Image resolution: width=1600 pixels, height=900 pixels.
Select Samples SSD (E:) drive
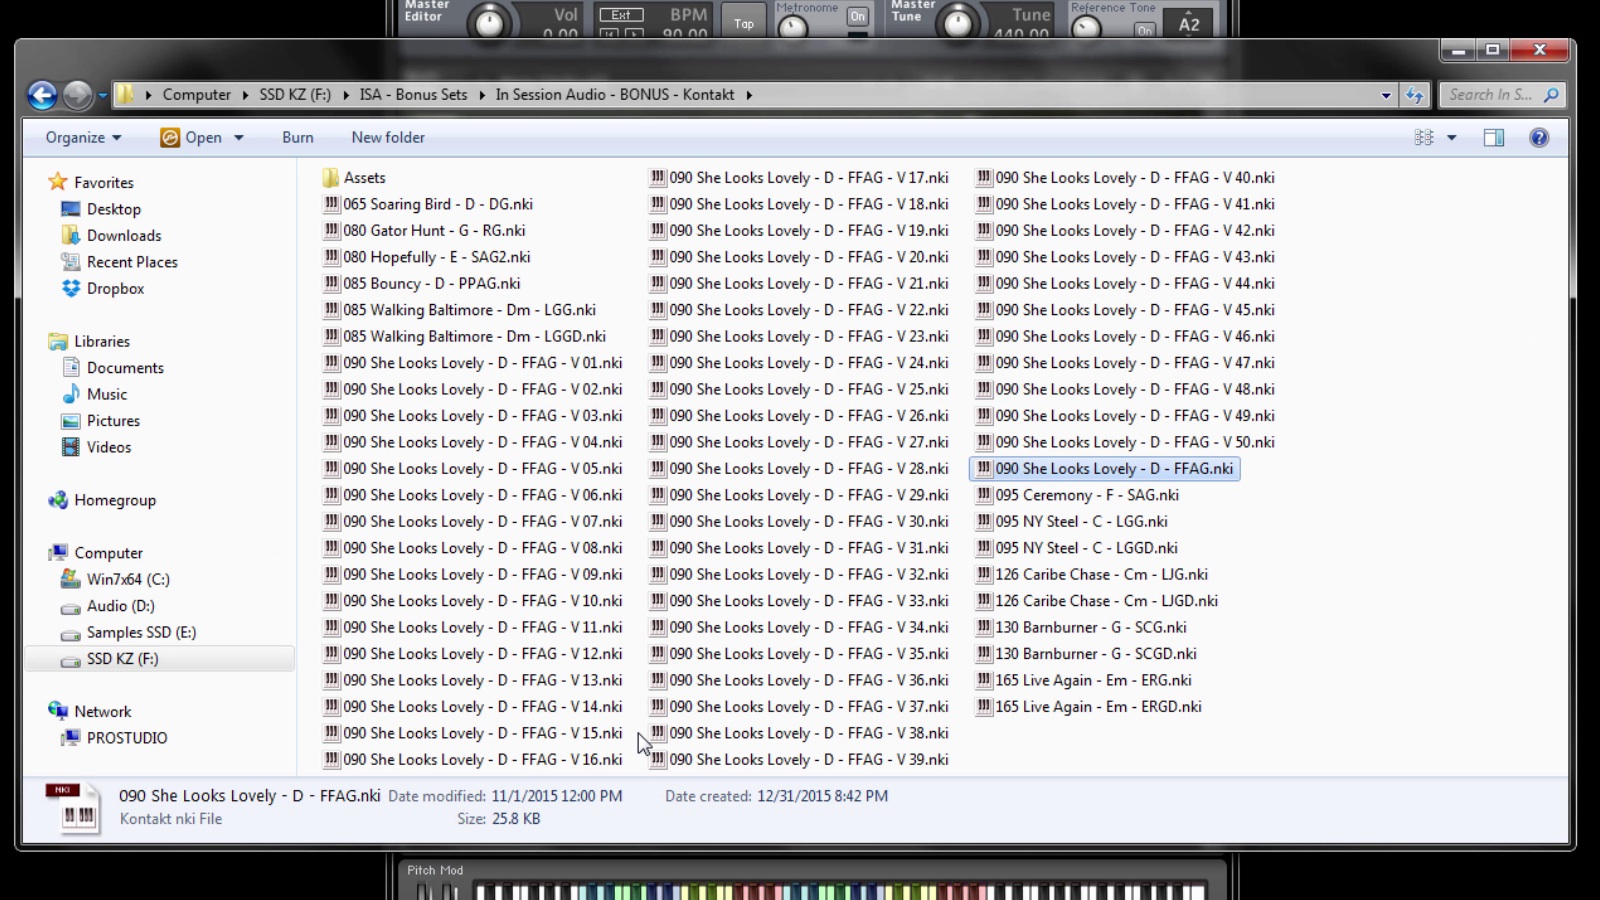141,632
